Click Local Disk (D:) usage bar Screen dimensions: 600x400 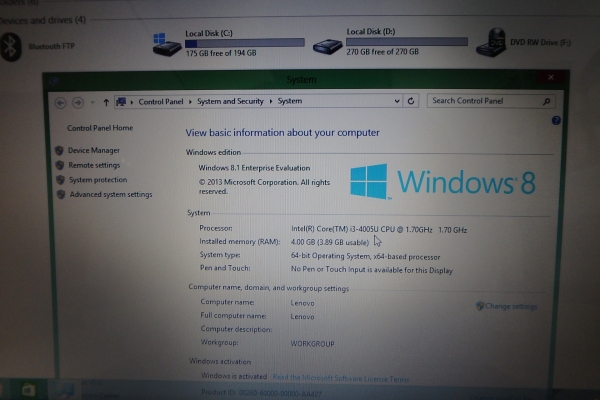coord(407,41)
